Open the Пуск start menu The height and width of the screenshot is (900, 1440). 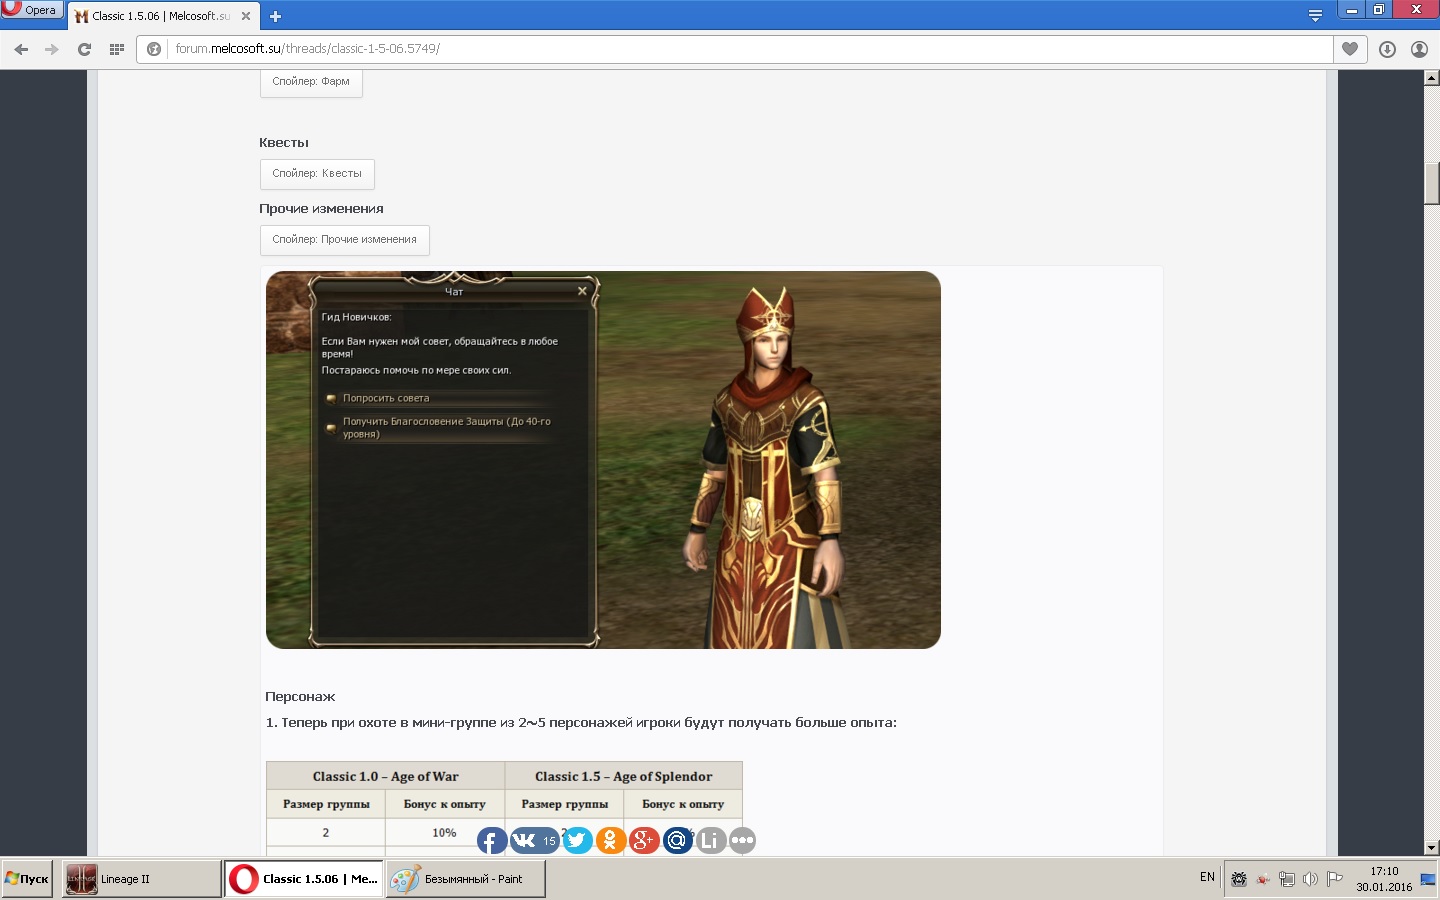27,879
